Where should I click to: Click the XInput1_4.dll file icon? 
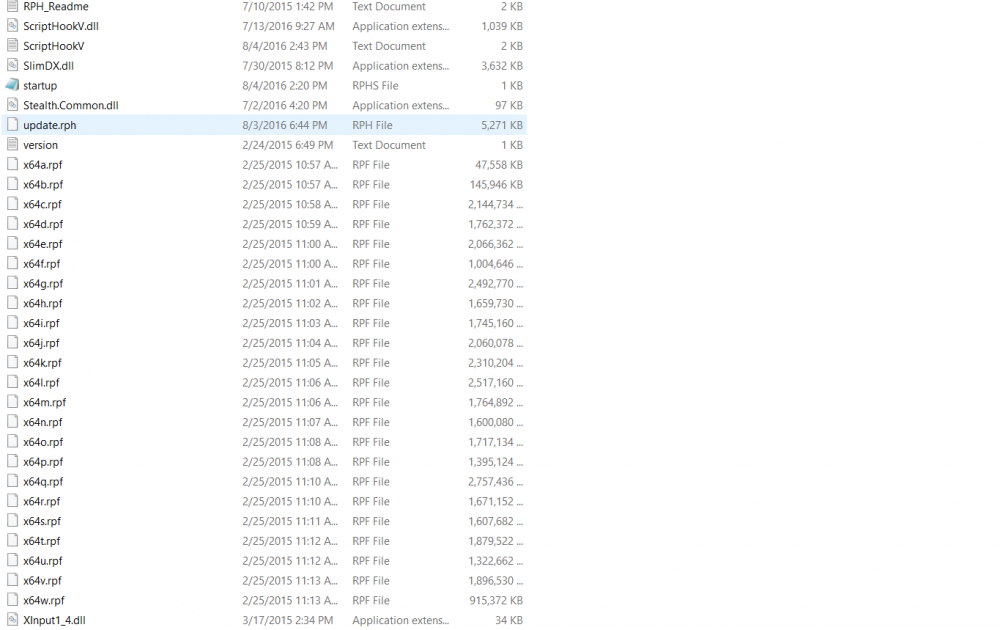pos(12,620)
